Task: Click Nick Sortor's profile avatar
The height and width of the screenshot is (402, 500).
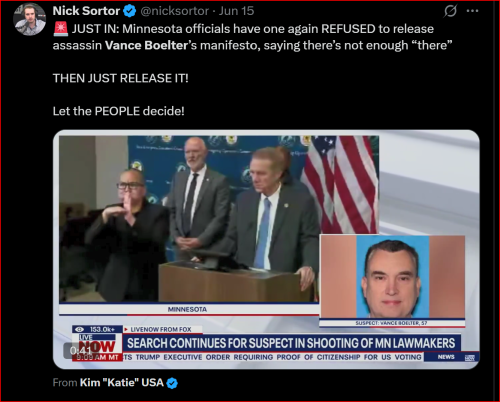Action: [29, 19]
